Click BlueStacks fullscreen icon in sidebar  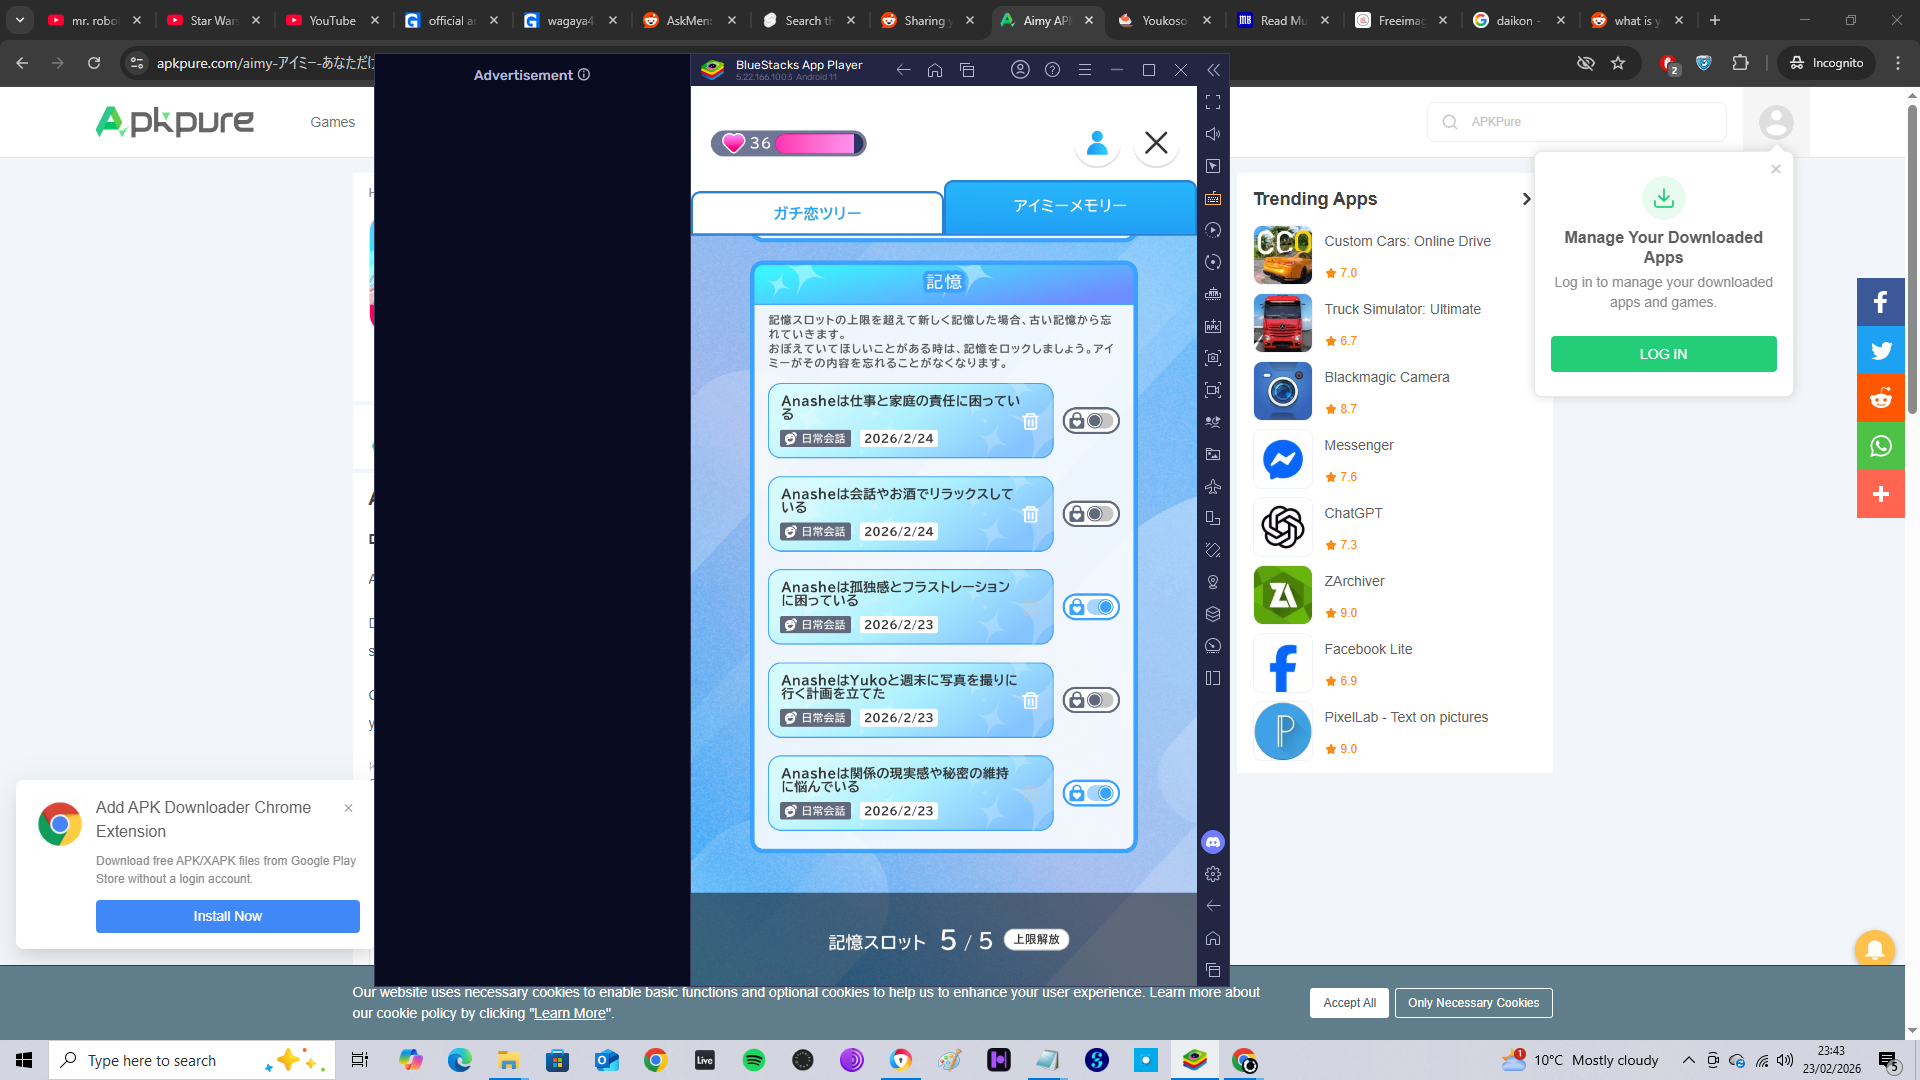point(1213,102)
